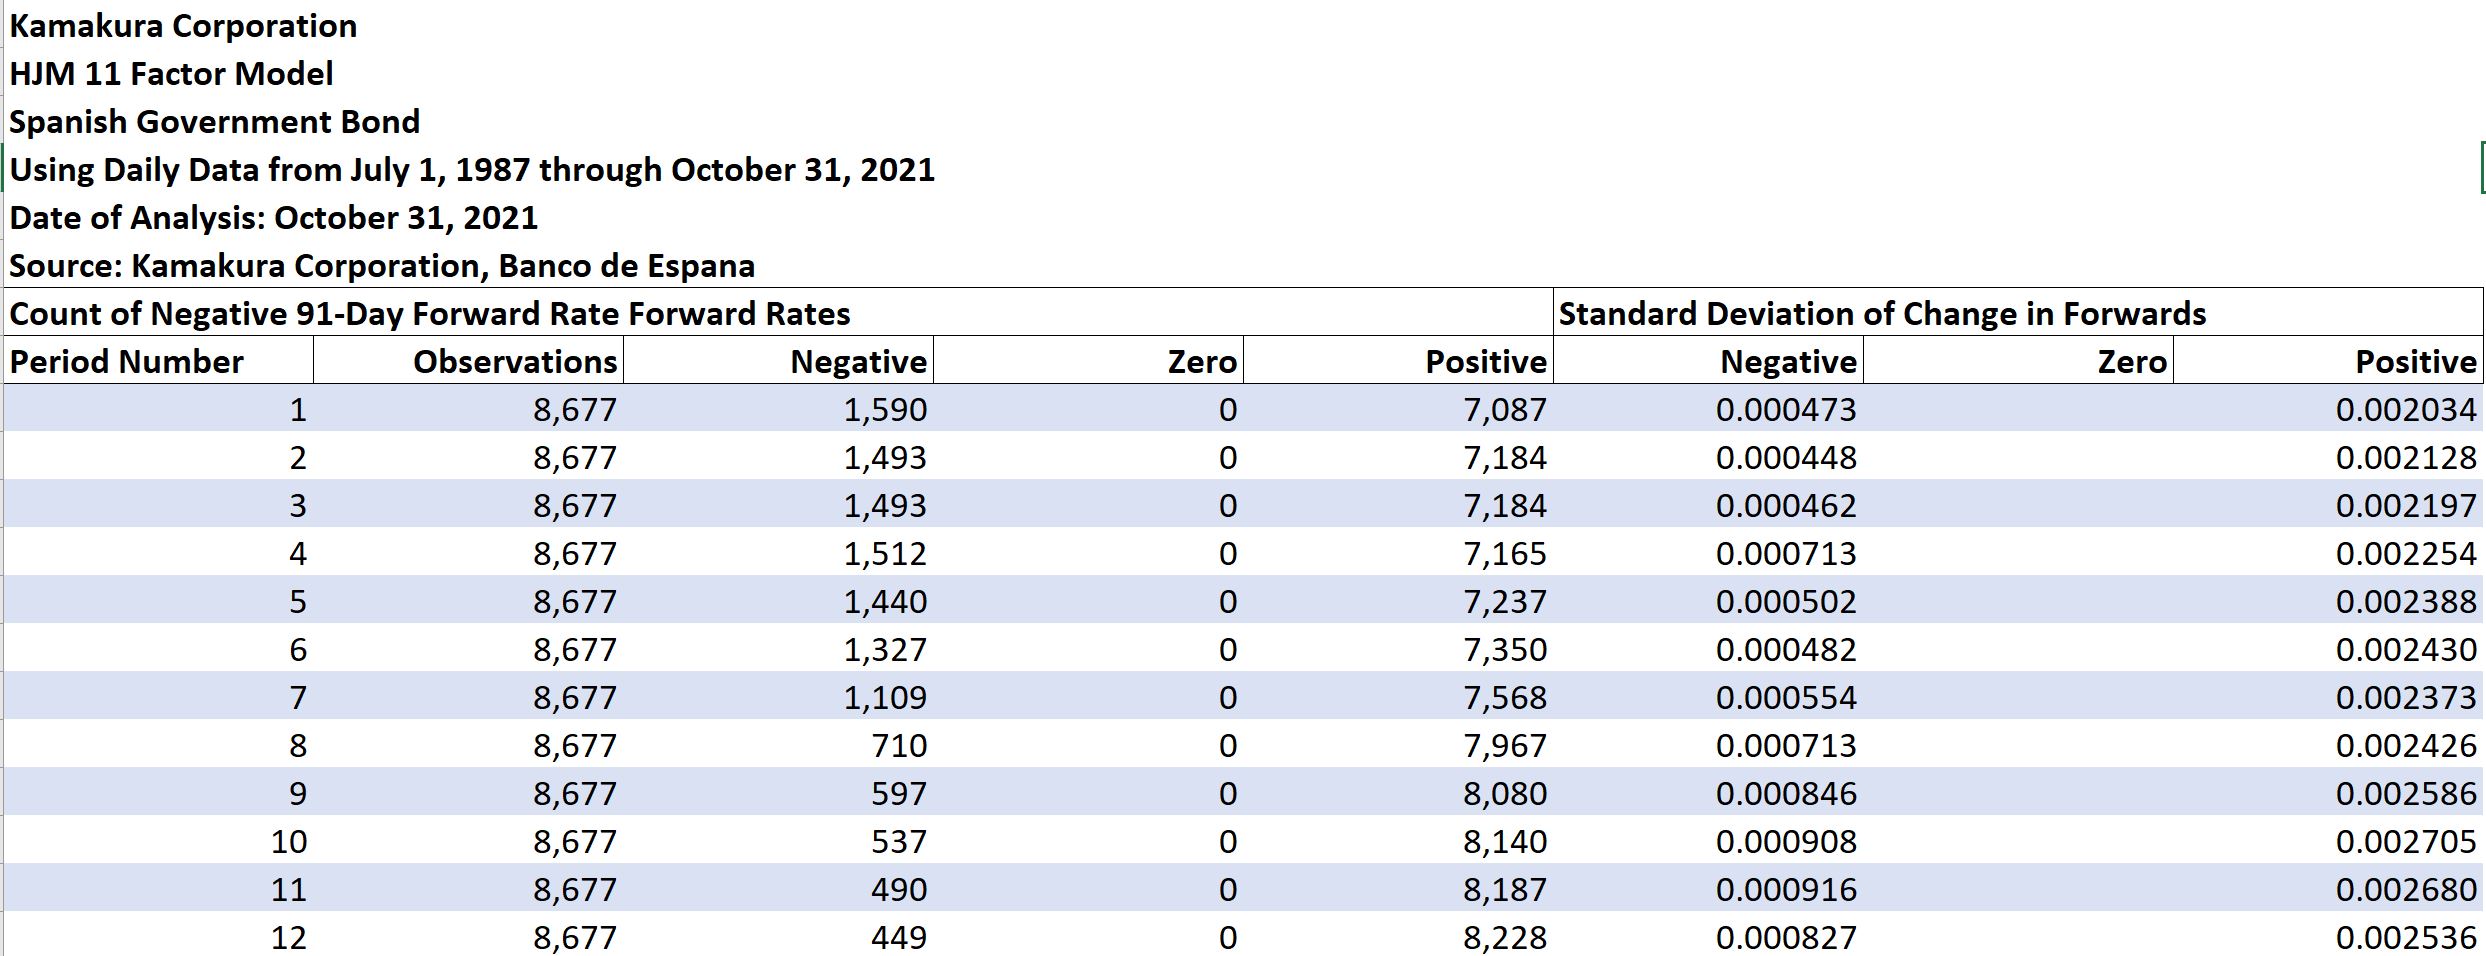The width and height of the screenshot is (2486, 956).
Task: Select the positive count 7,087 cell
Action: point(1398,409)
